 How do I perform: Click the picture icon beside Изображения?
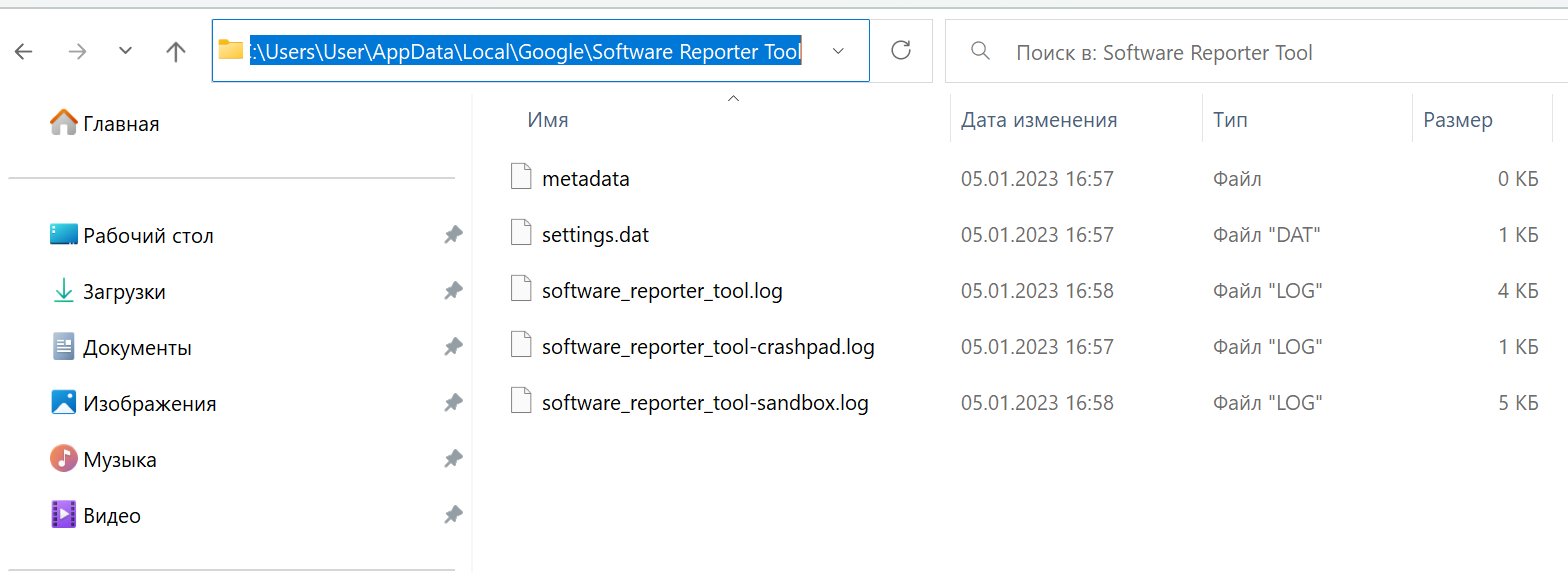coord(64,403)
